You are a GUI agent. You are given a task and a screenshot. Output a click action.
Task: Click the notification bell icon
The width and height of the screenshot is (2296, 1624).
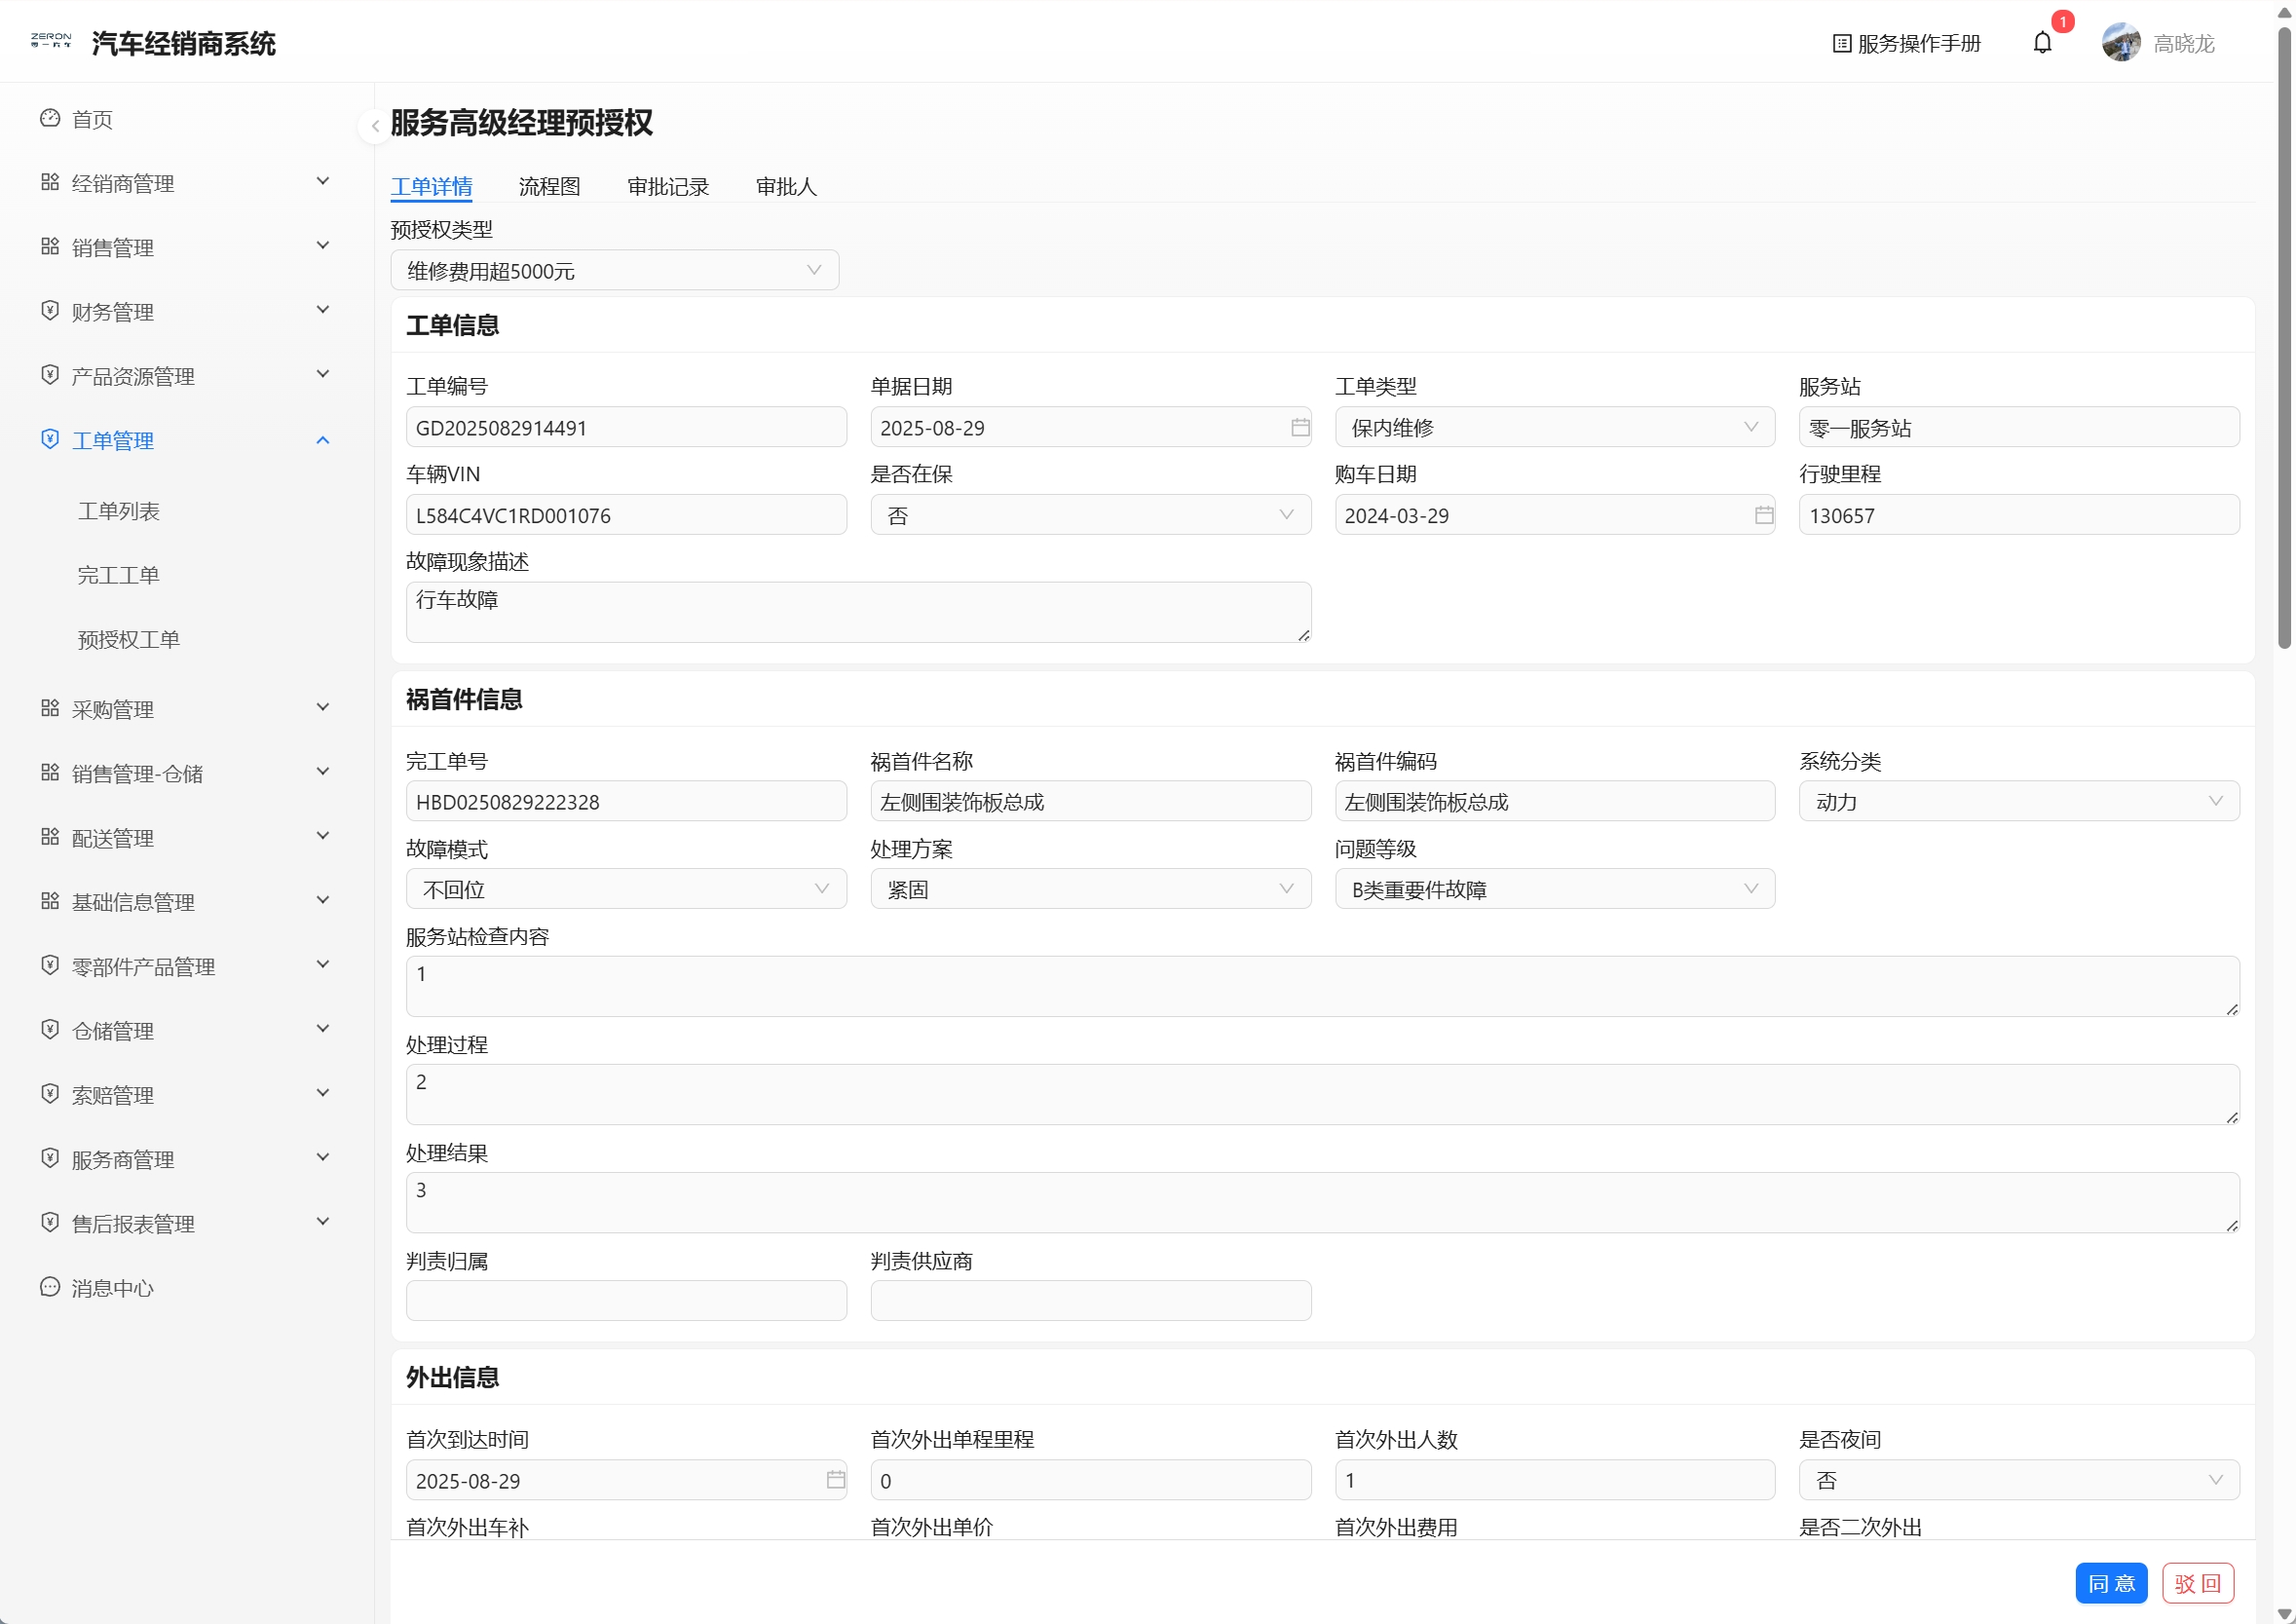pos(2042,43)
